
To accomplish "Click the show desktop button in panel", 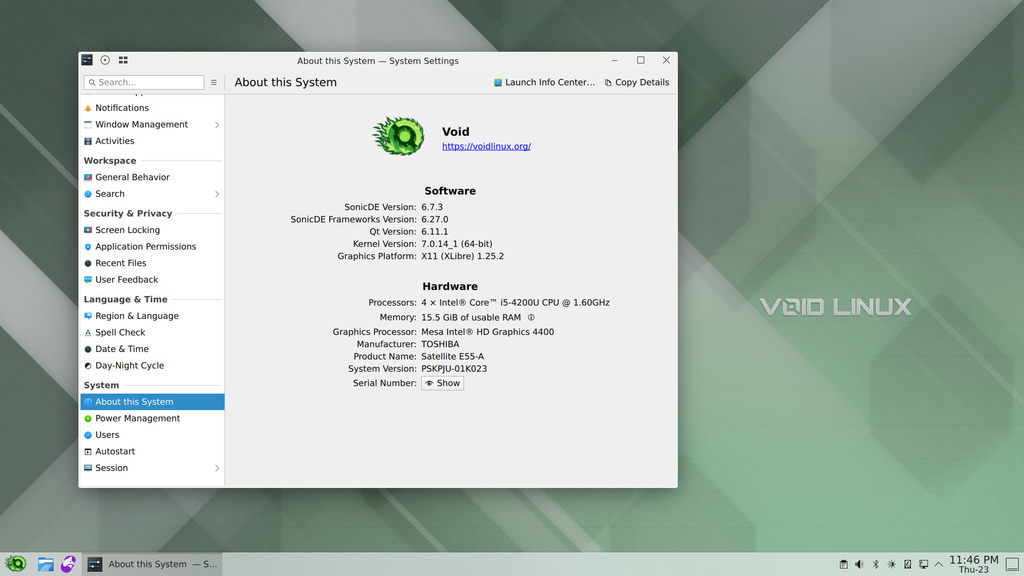I will 1012,564.
